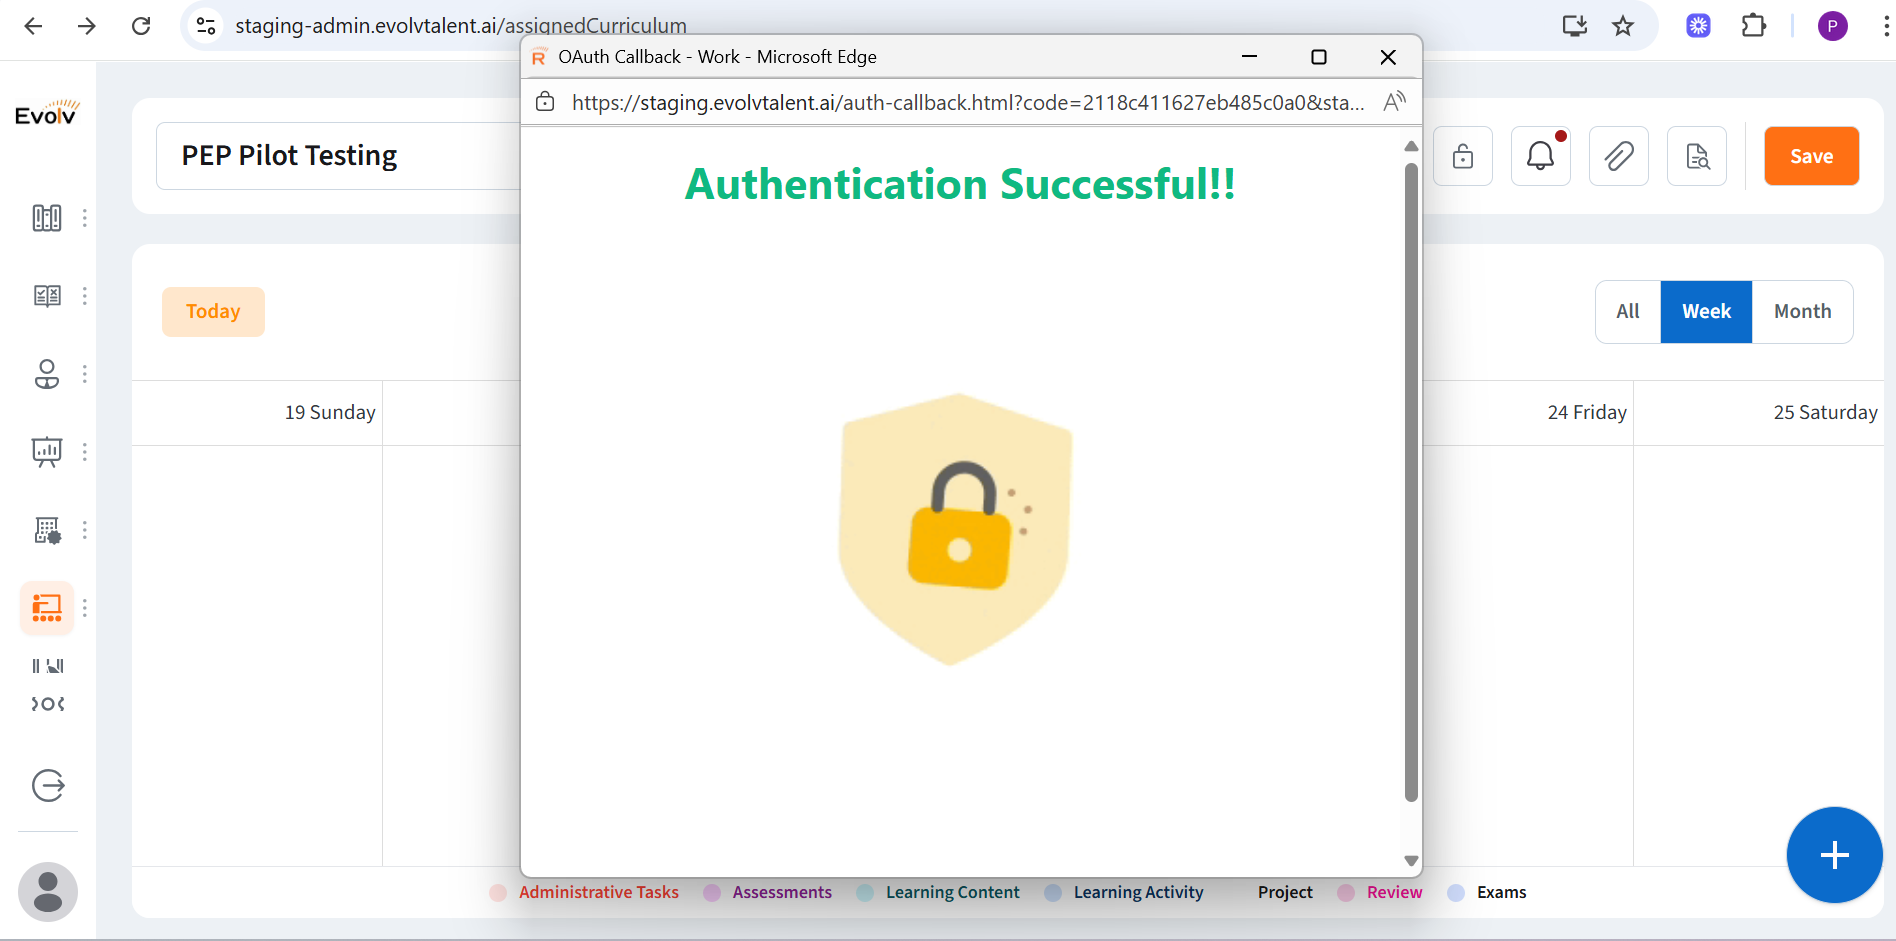Click the popup scrollbar up arrow

click(1411, 146)
